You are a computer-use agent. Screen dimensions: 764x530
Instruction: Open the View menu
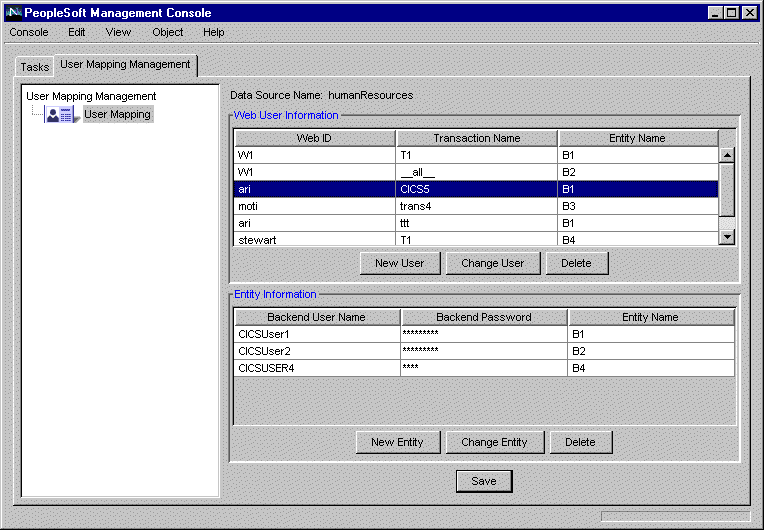[x=118, y=32]
